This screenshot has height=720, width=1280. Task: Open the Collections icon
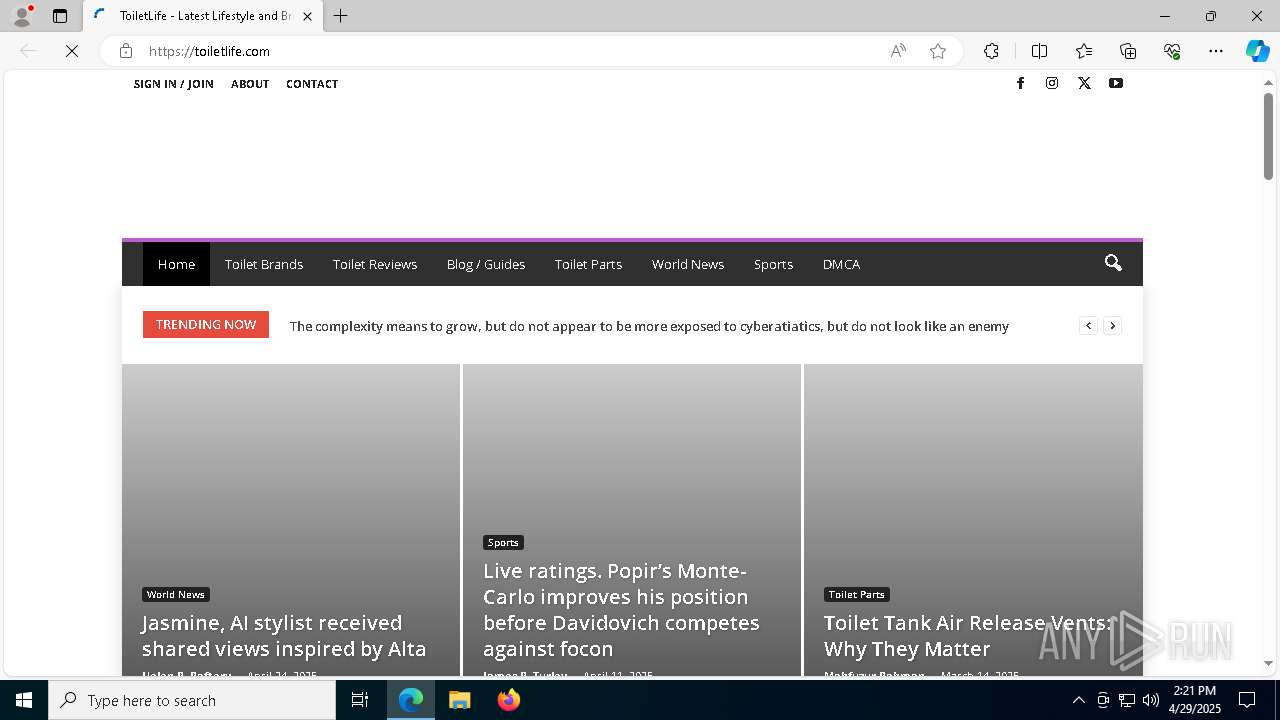(x=1128, y=51)
